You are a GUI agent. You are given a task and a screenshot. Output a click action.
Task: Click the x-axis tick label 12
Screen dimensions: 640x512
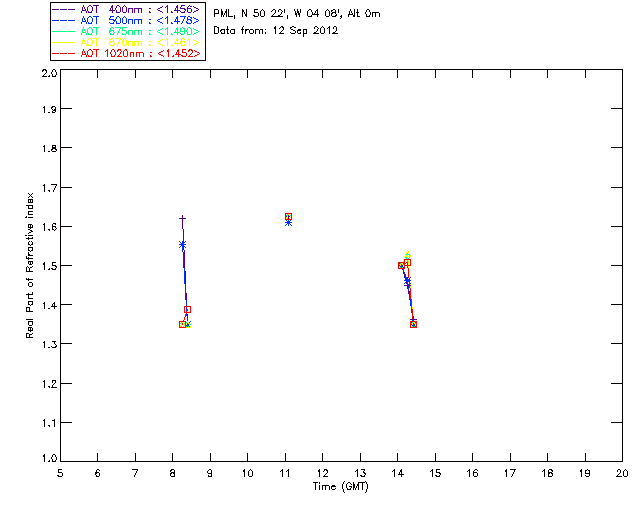pyautogui.click(x=322, y=473)
